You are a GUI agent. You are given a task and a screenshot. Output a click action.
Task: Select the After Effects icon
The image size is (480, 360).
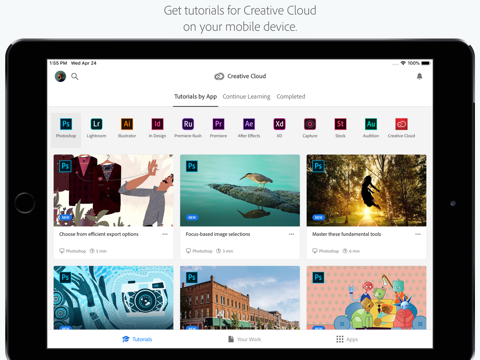[249, 124]
